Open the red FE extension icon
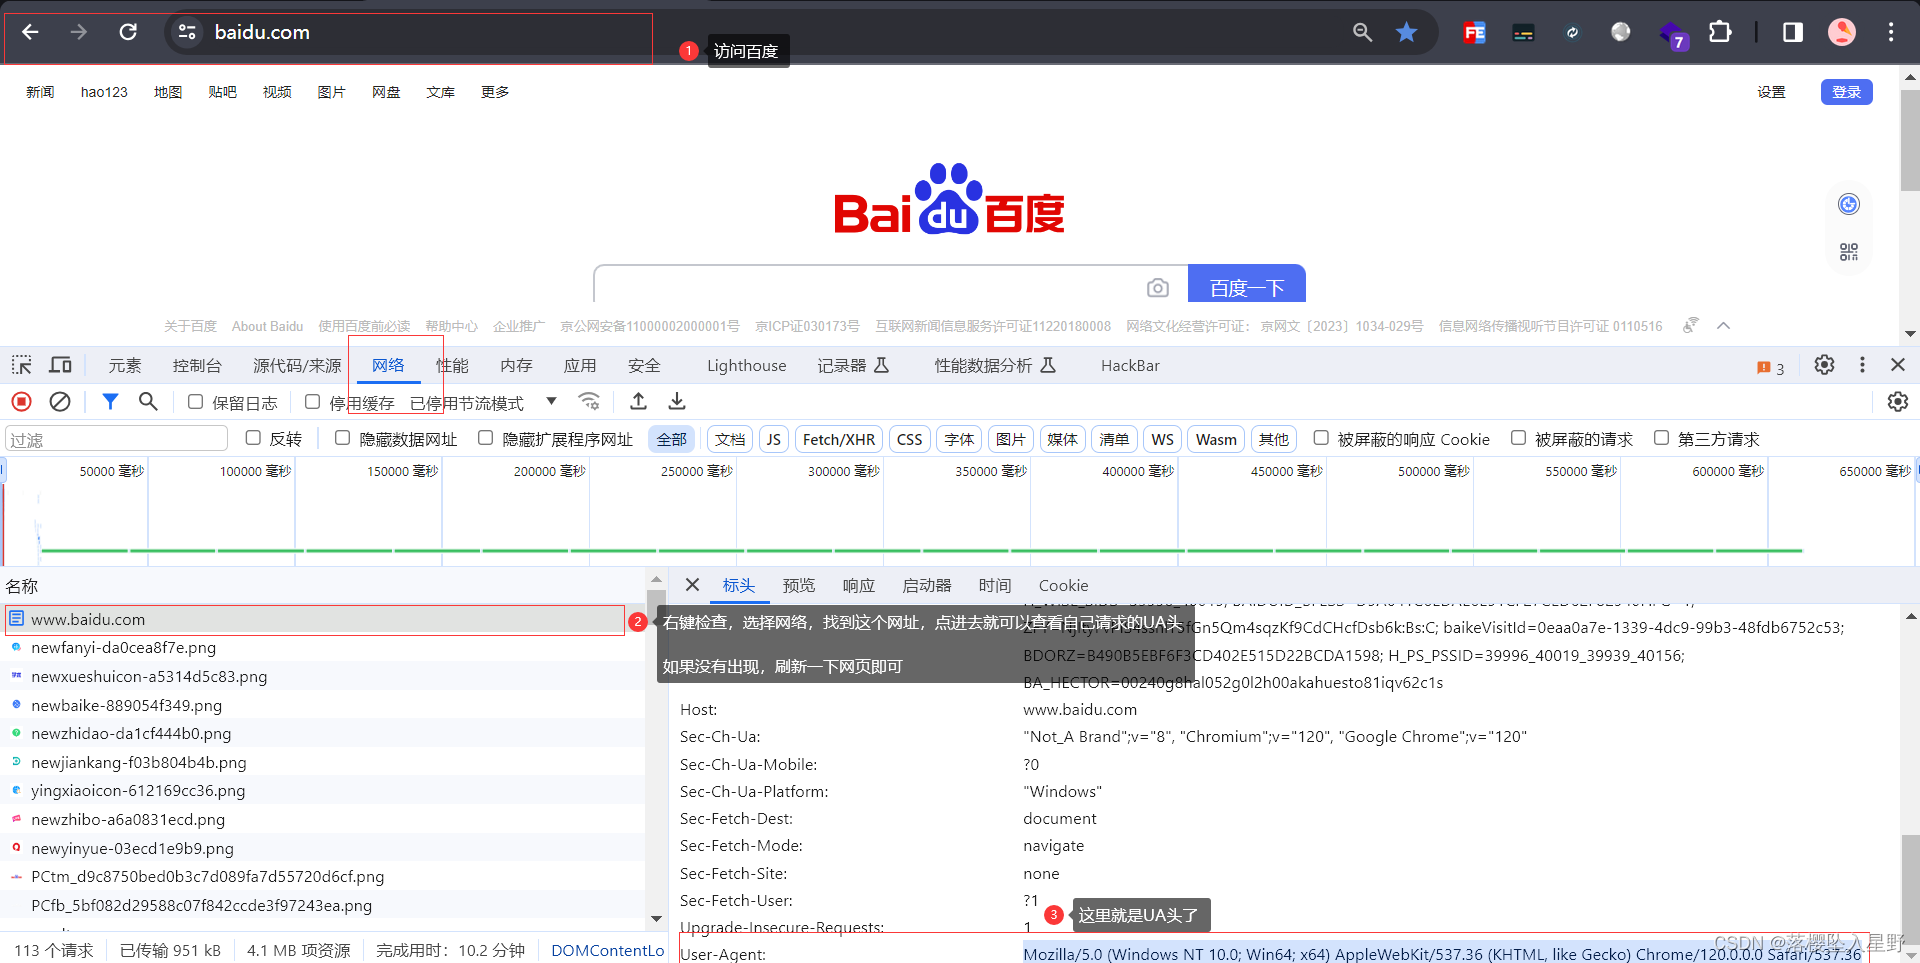This screenshot has width=1920, height=963. 1474,32
